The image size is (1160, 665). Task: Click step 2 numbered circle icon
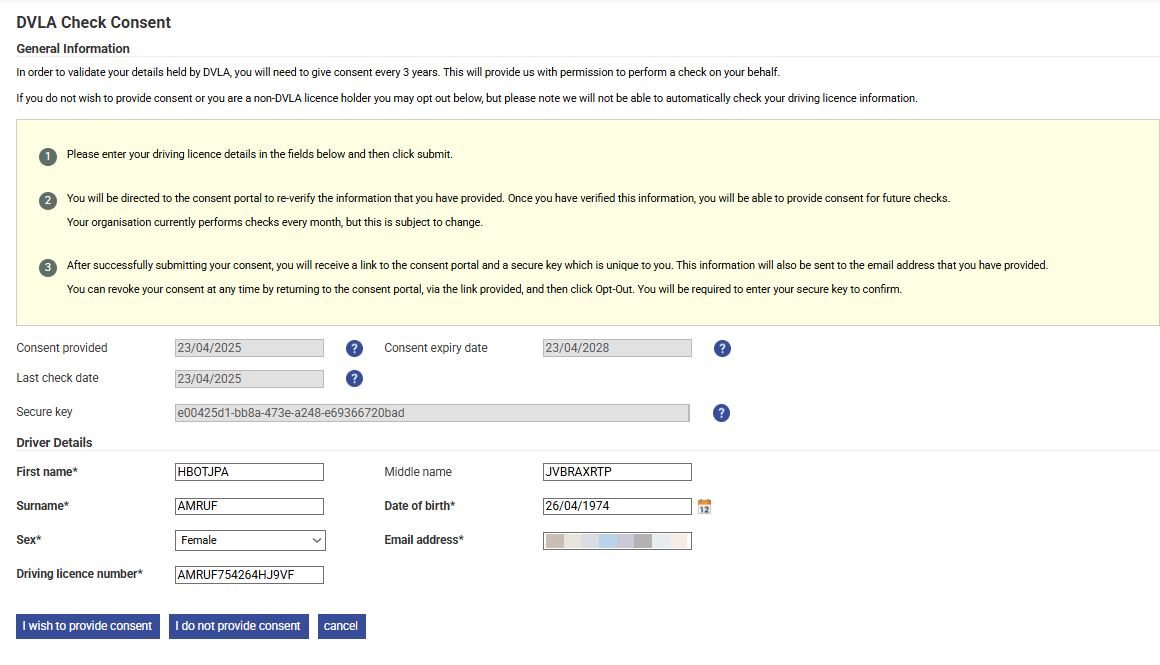click(48, 200)
